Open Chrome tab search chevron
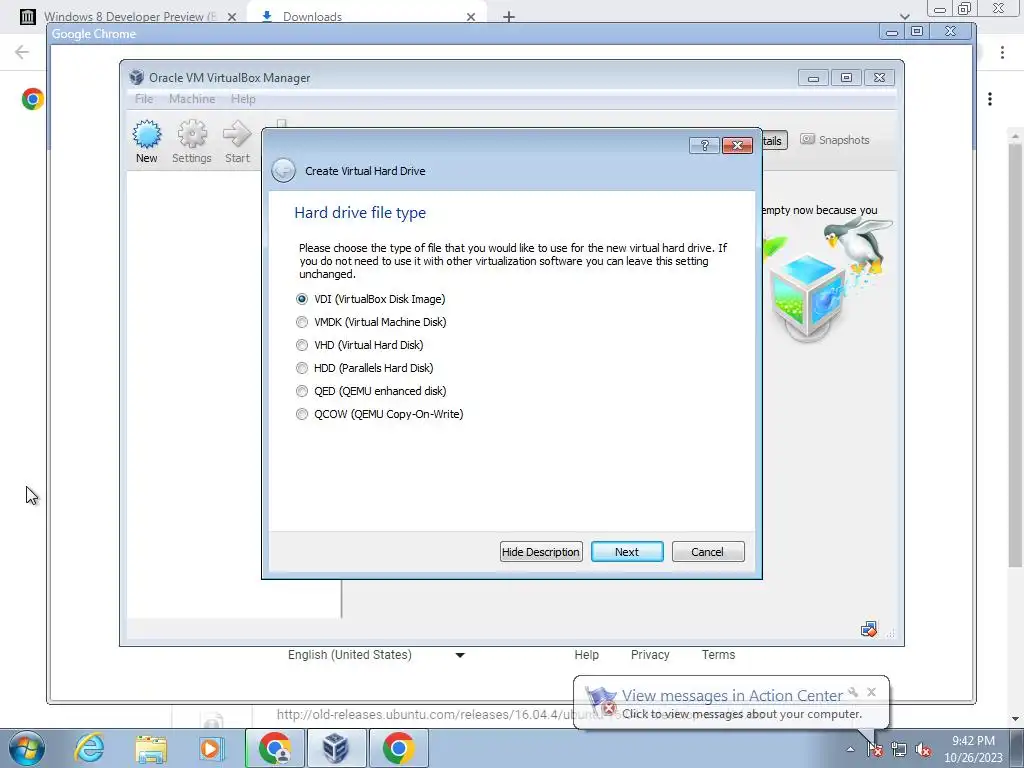 pyautogui.click(x=904, y=16)
